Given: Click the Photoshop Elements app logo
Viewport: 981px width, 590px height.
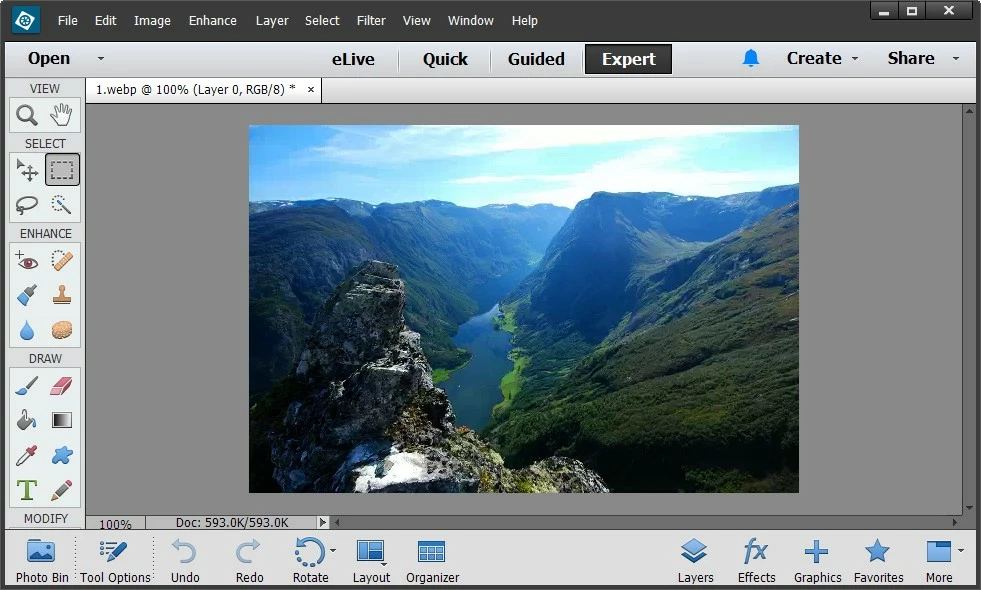Looking at the screenshot, I should tap(25, 21).
